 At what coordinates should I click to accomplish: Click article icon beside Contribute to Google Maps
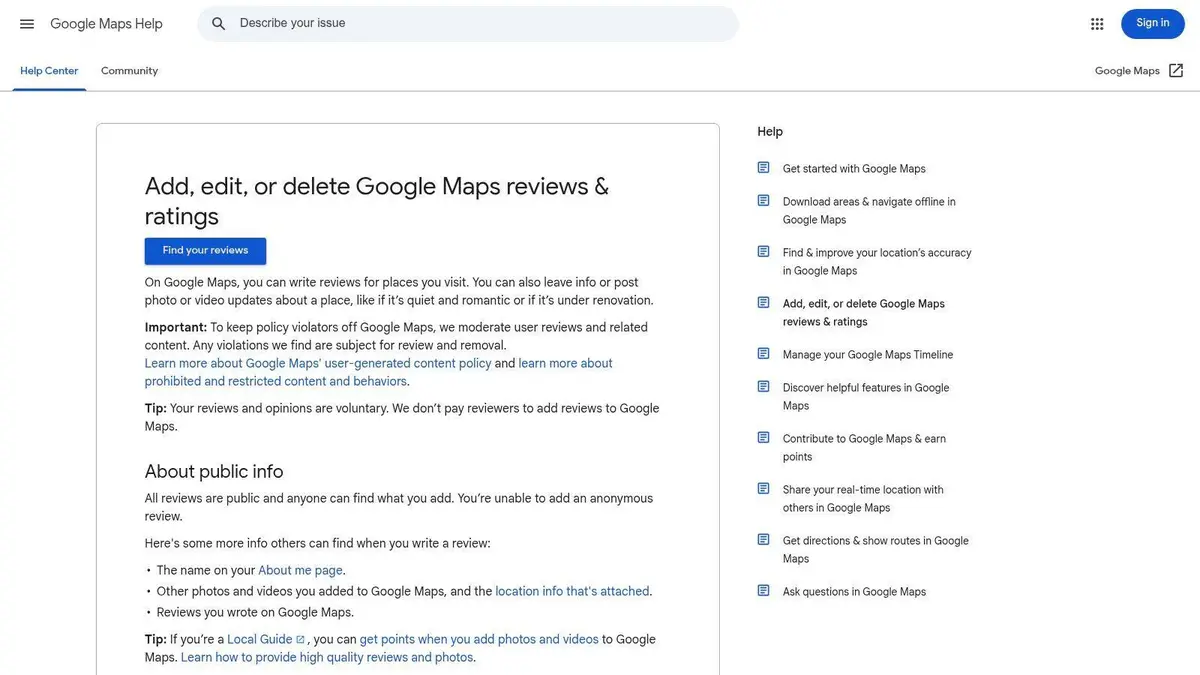764,438
